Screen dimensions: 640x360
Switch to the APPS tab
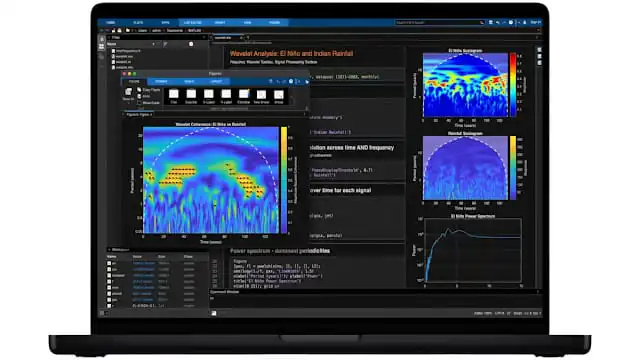click(x=165, y=22)
